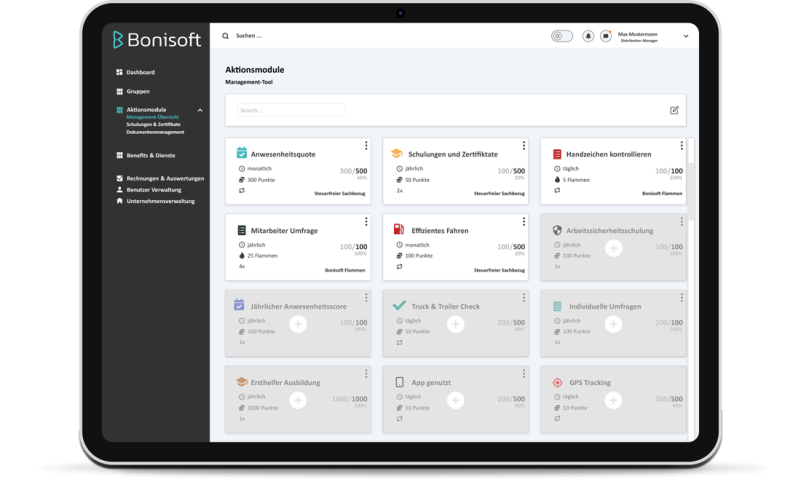Open Dokumentenmanagement submenu link
Screen dimensions: 800x484
pos(155,132)
